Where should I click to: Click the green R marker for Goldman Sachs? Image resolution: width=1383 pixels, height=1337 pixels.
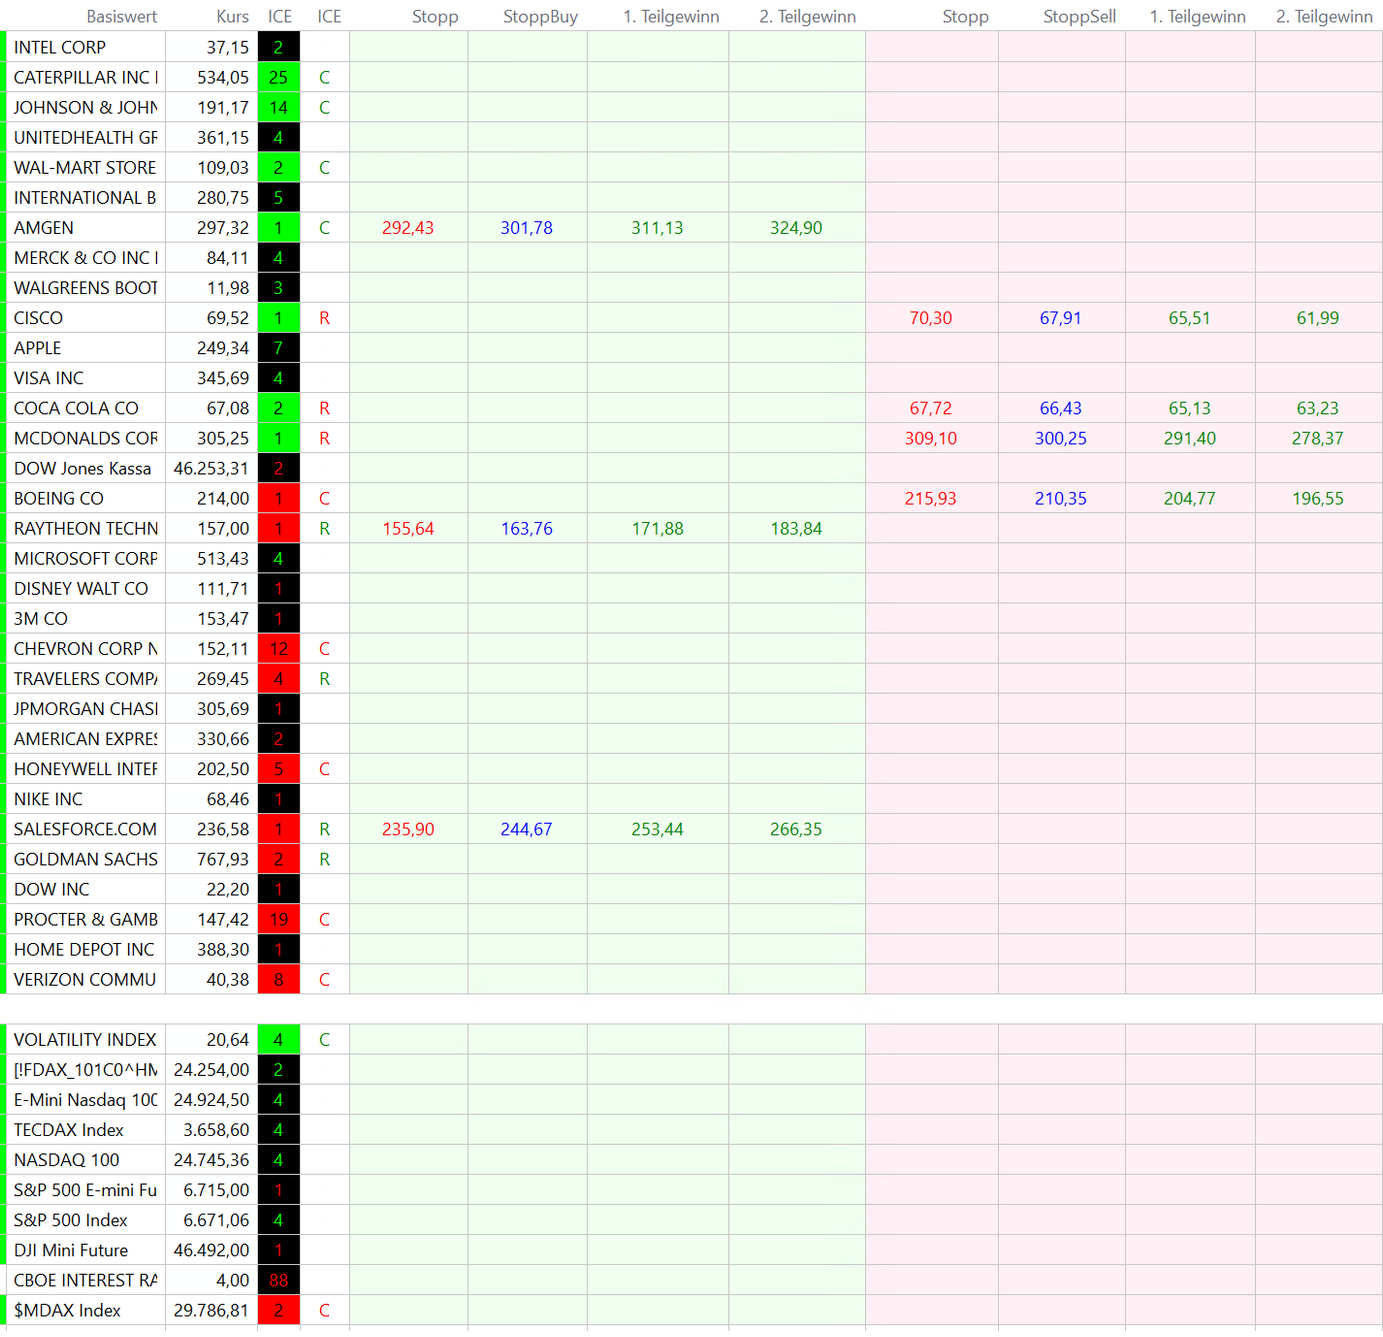point(324,860)
